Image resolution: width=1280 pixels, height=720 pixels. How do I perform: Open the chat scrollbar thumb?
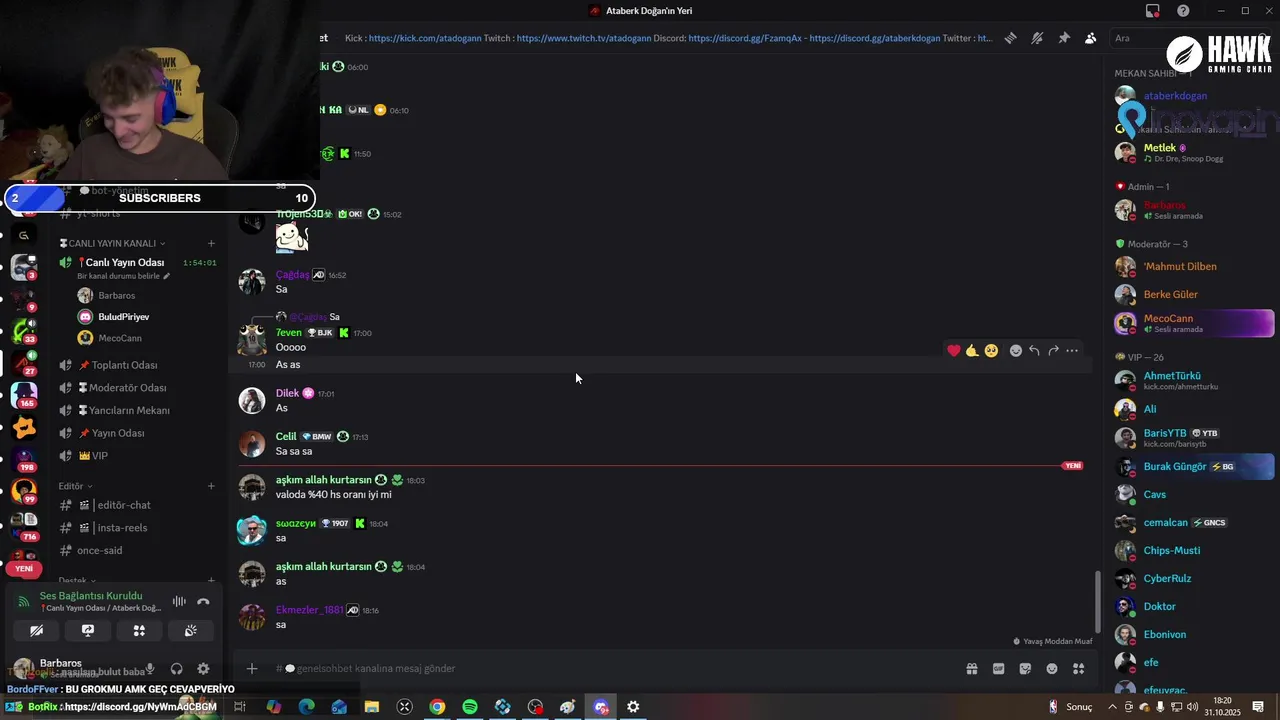[1097, 601]
